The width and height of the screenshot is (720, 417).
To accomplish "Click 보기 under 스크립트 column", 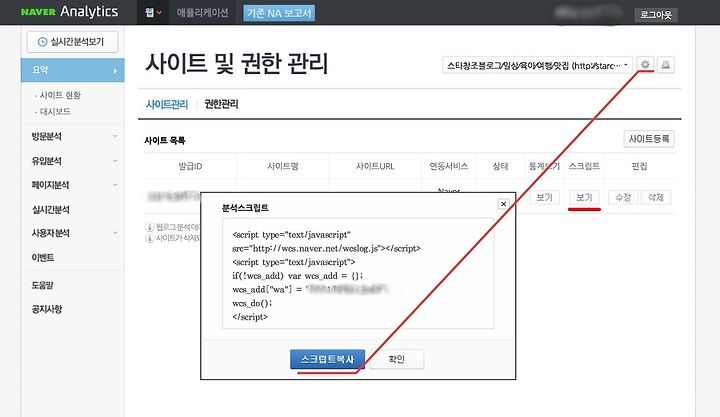I will pyautogui.click(x=584, y=197).
